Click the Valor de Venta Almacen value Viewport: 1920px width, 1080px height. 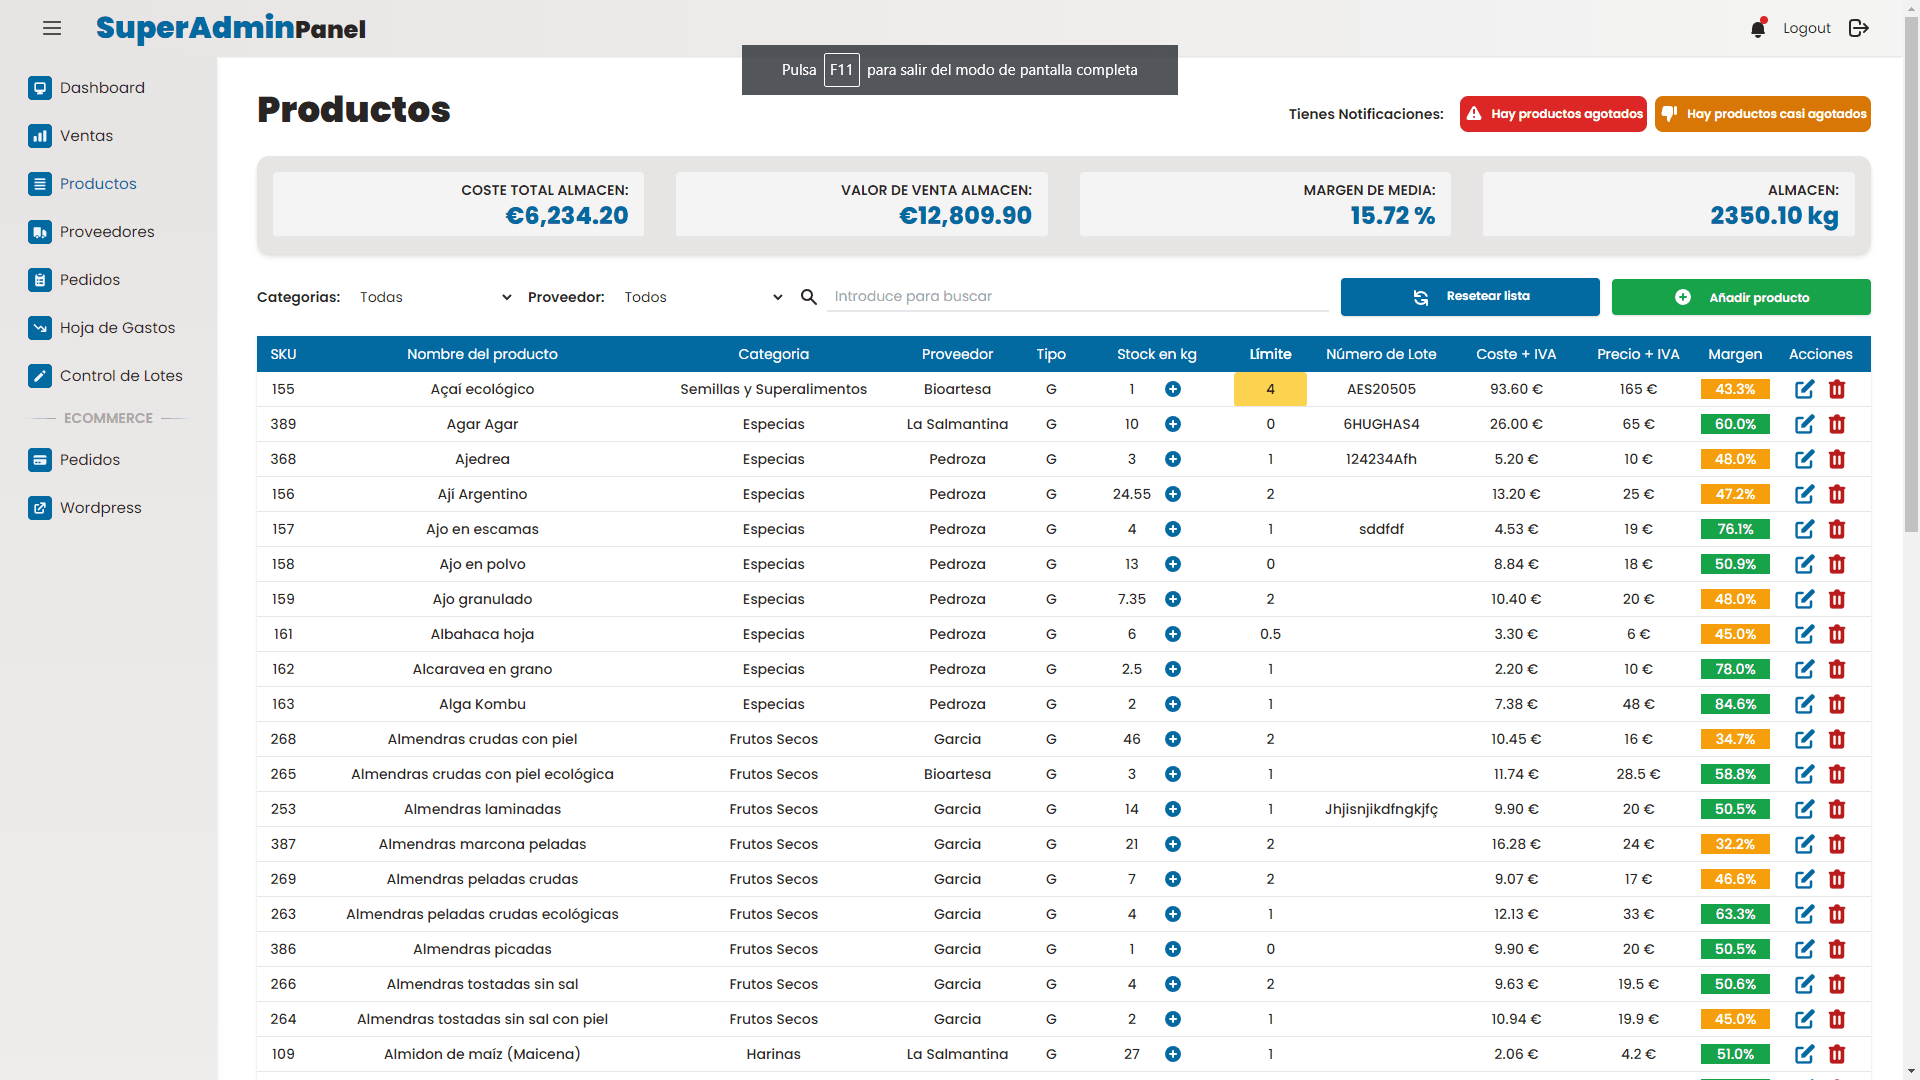965,216
